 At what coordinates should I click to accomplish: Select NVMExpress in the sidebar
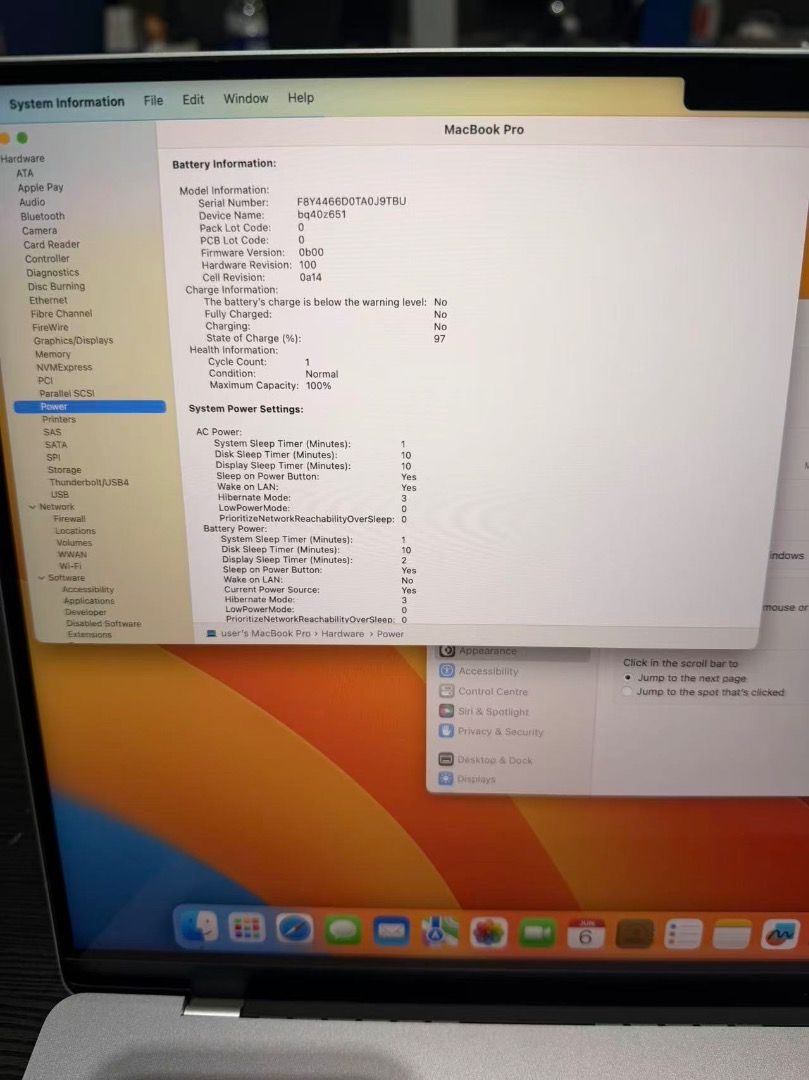(63, 367)
